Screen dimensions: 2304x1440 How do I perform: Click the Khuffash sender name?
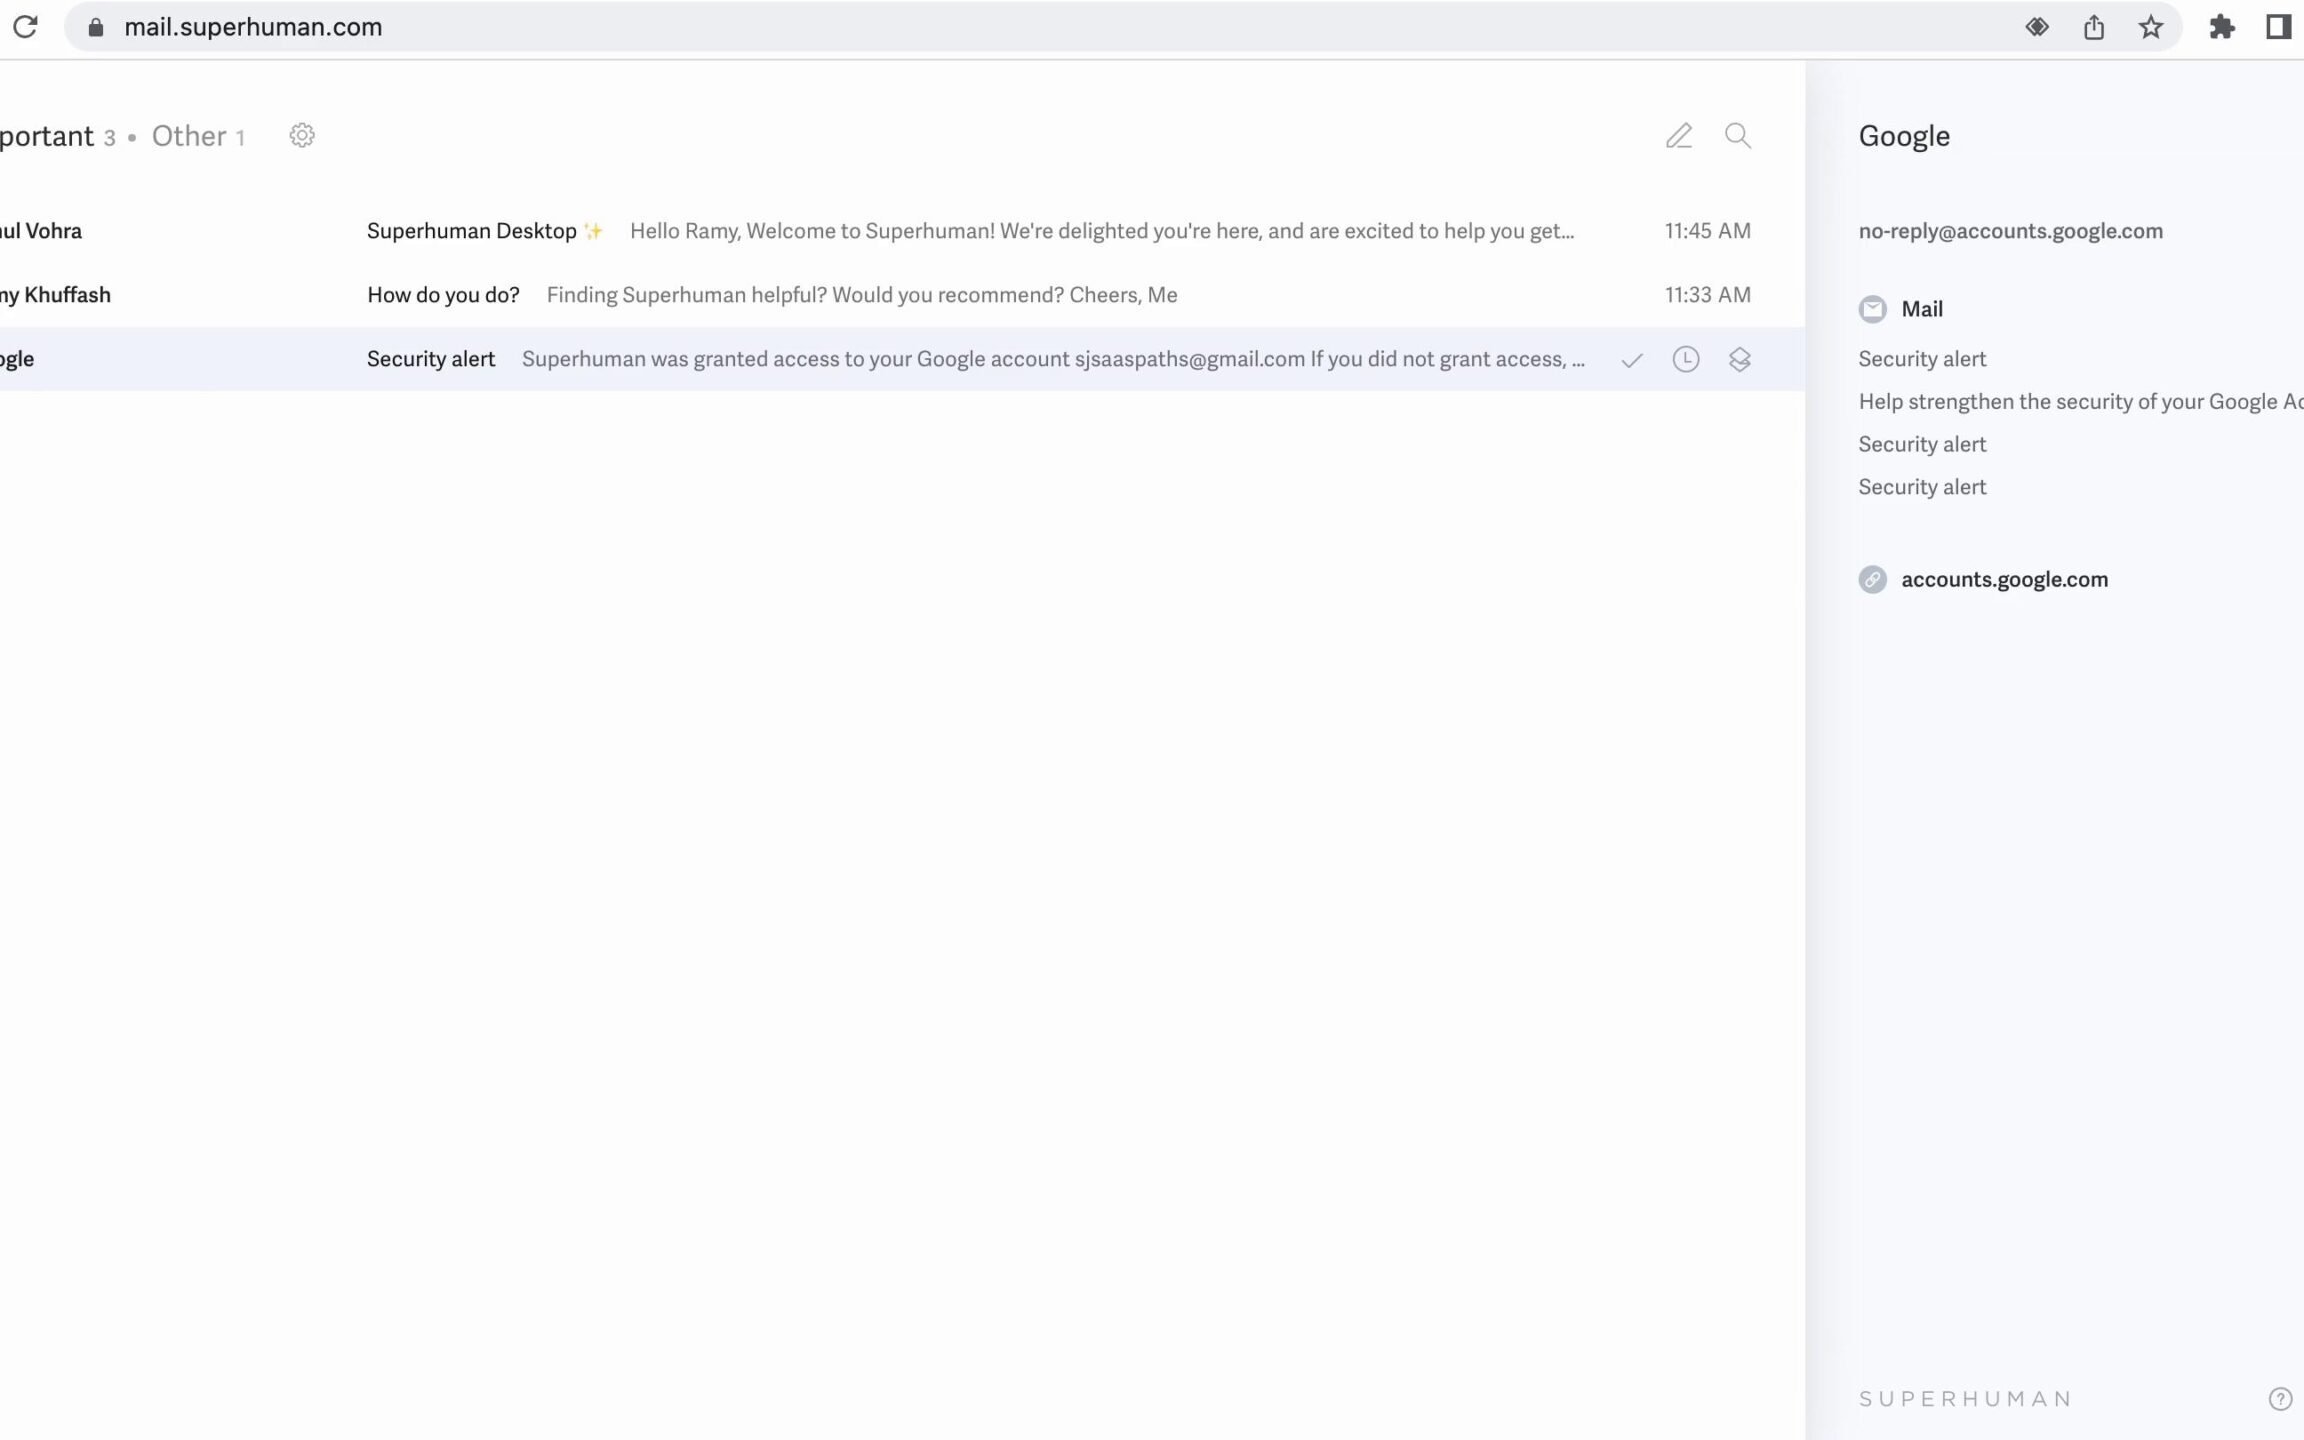tap(55, 295)
